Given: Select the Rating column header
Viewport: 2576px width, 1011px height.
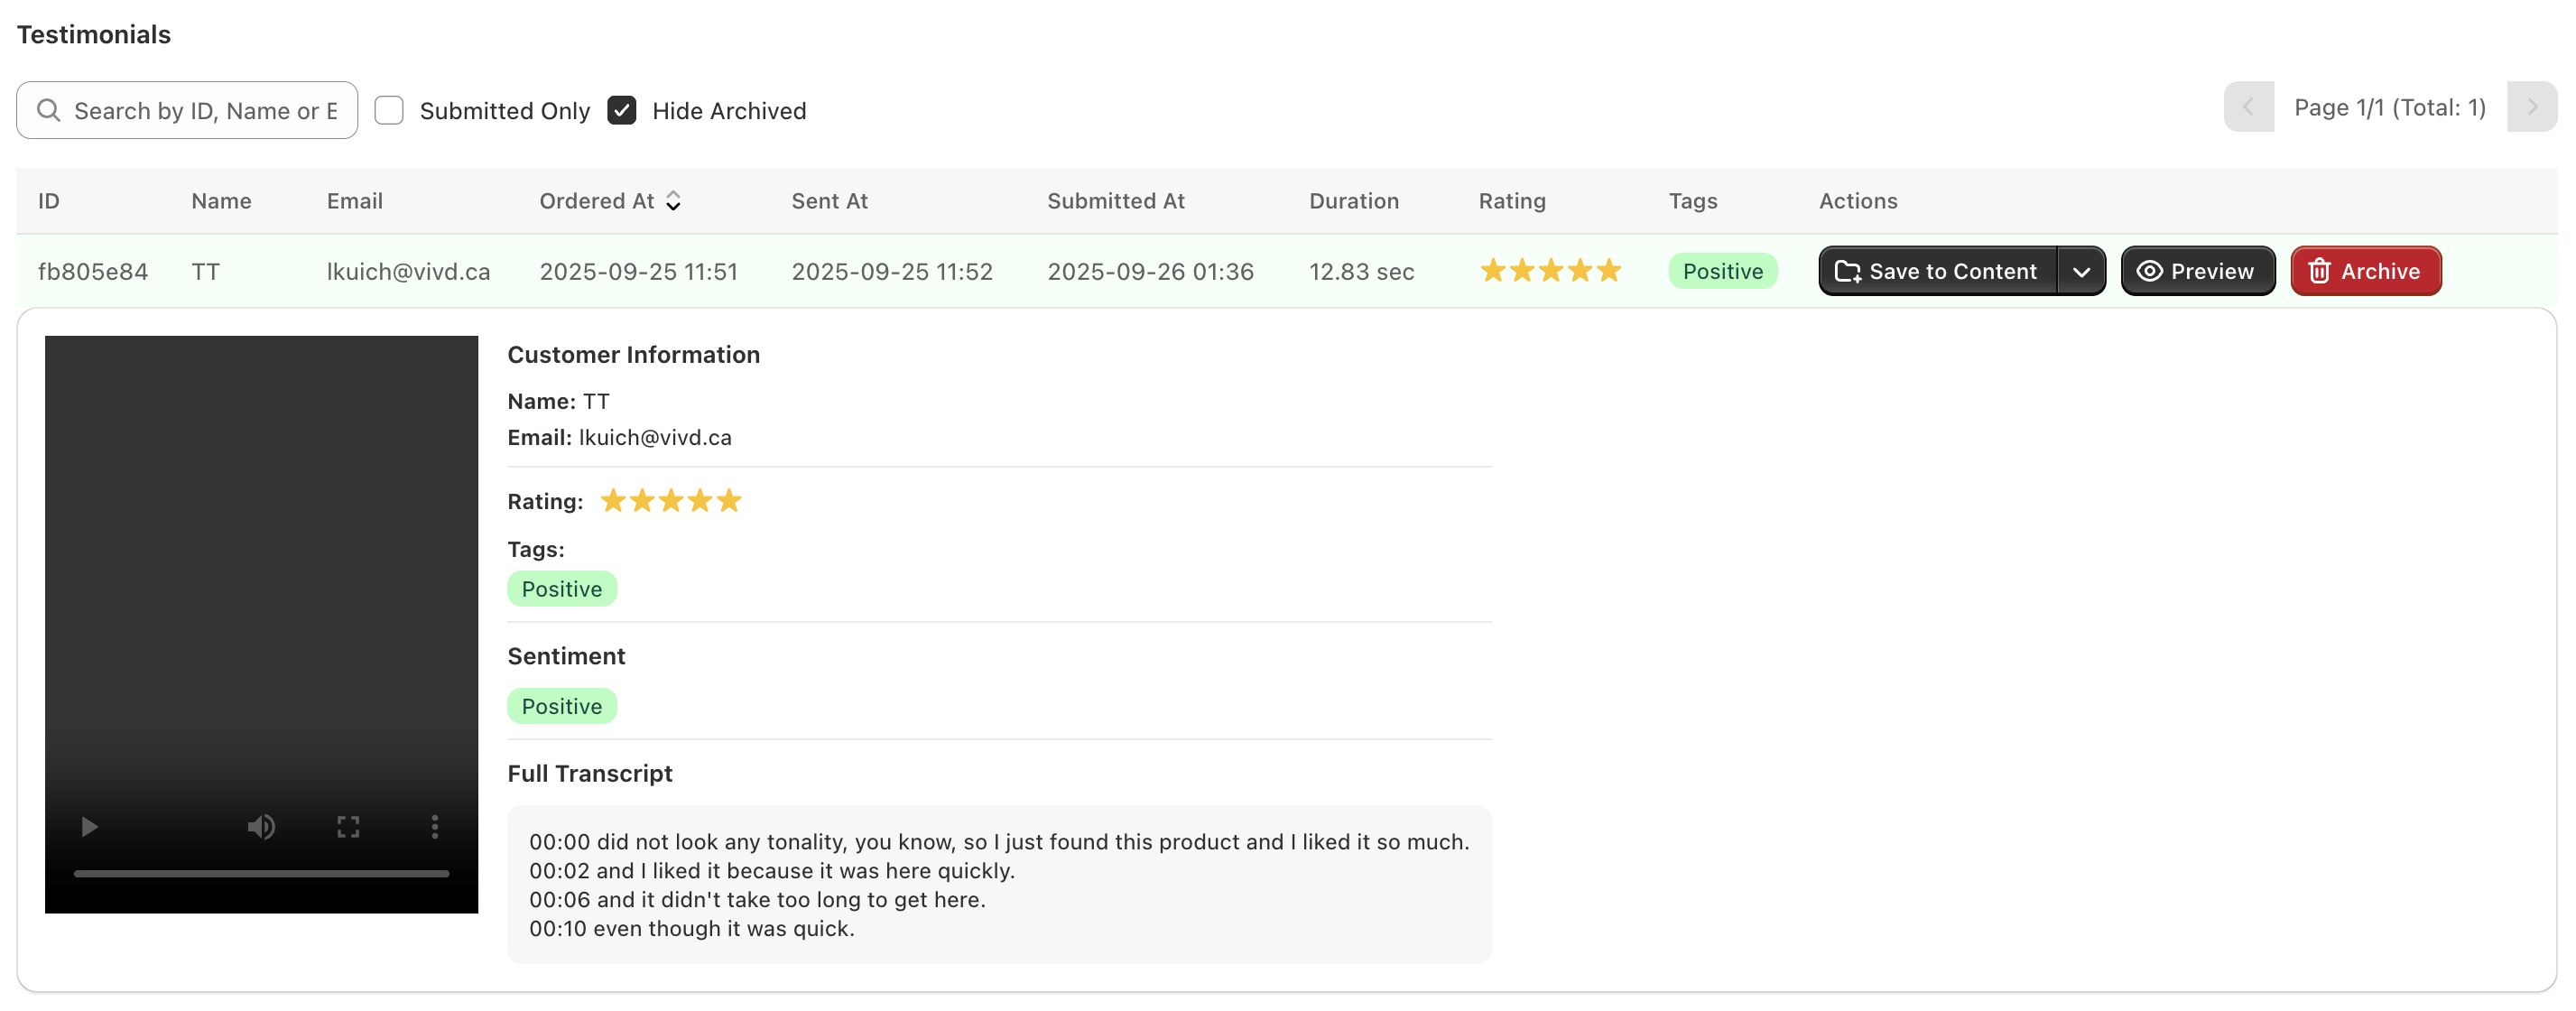Looking at the screenshot, I should pos(1512,201).
